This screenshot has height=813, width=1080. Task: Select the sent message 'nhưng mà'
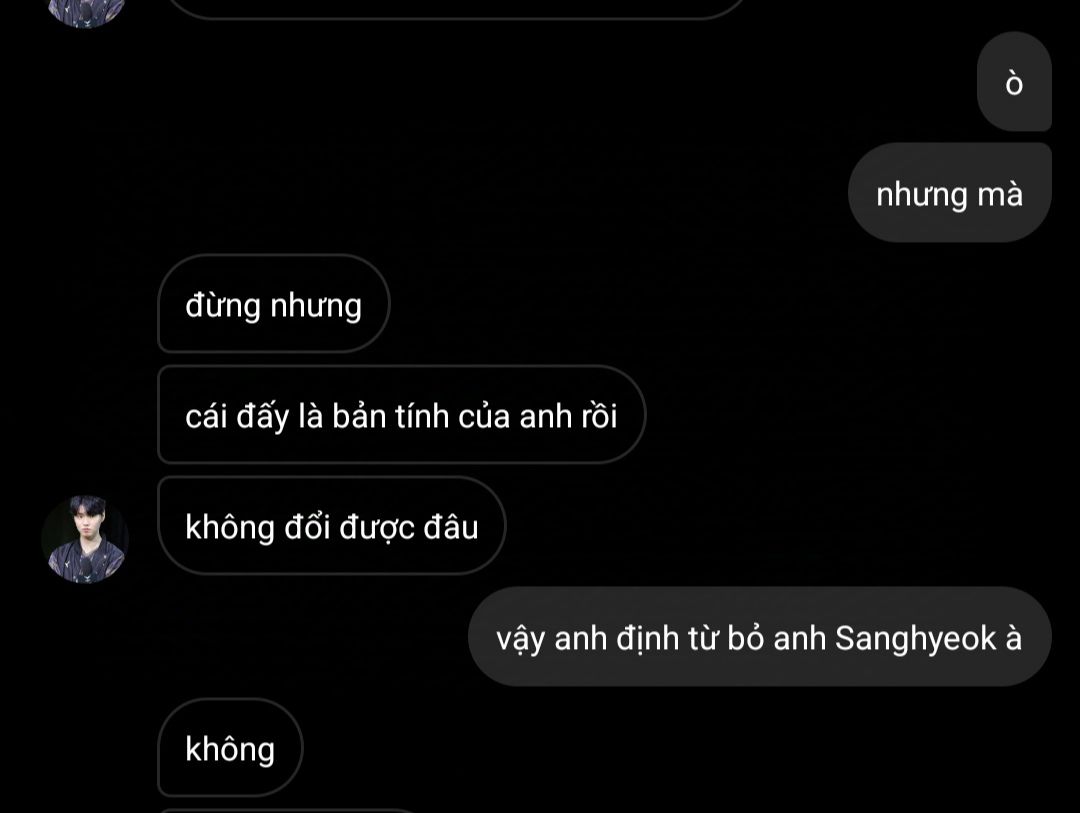[x=949, y=193]
